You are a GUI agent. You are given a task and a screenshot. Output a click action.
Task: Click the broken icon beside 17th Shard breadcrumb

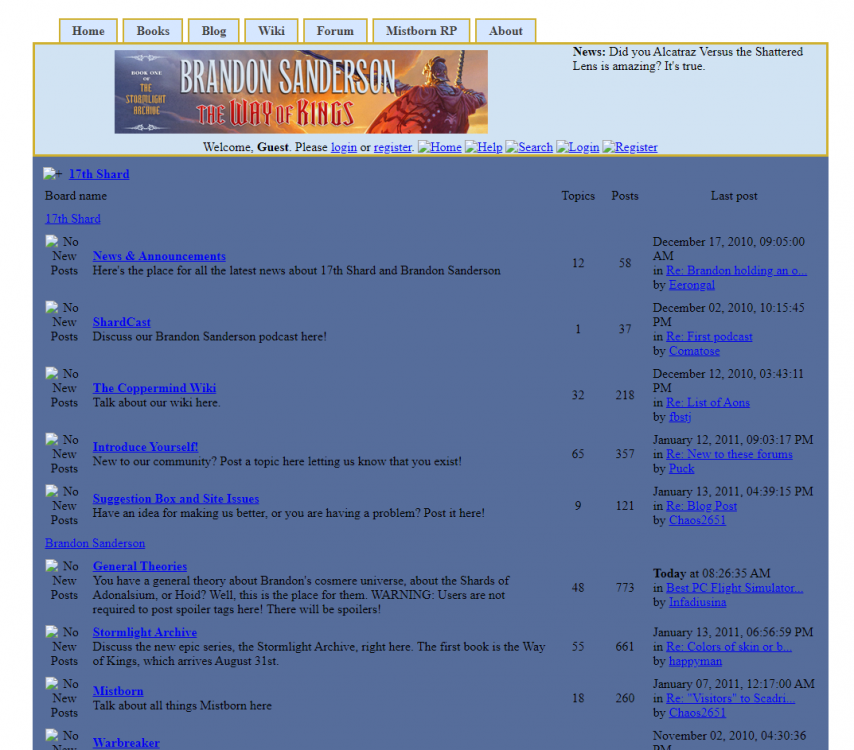[52, 174]
